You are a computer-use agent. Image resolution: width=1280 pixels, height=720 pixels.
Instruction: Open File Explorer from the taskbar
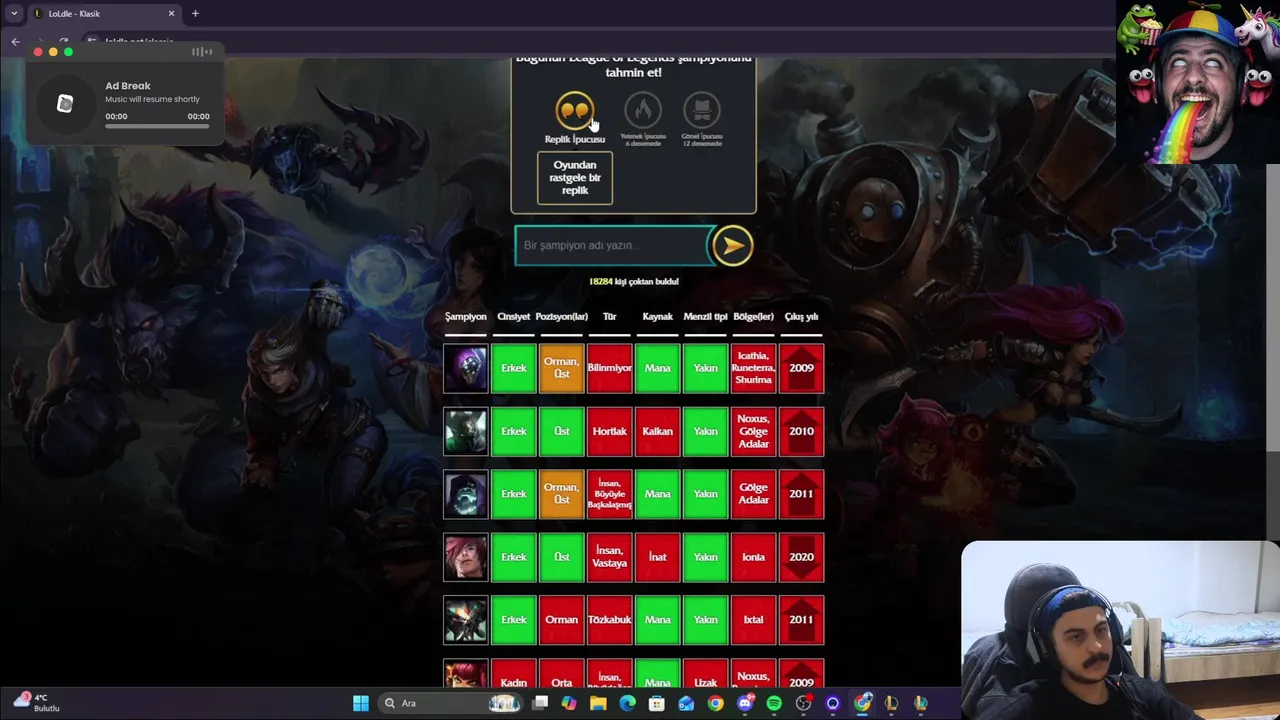[x=598, y=703]
